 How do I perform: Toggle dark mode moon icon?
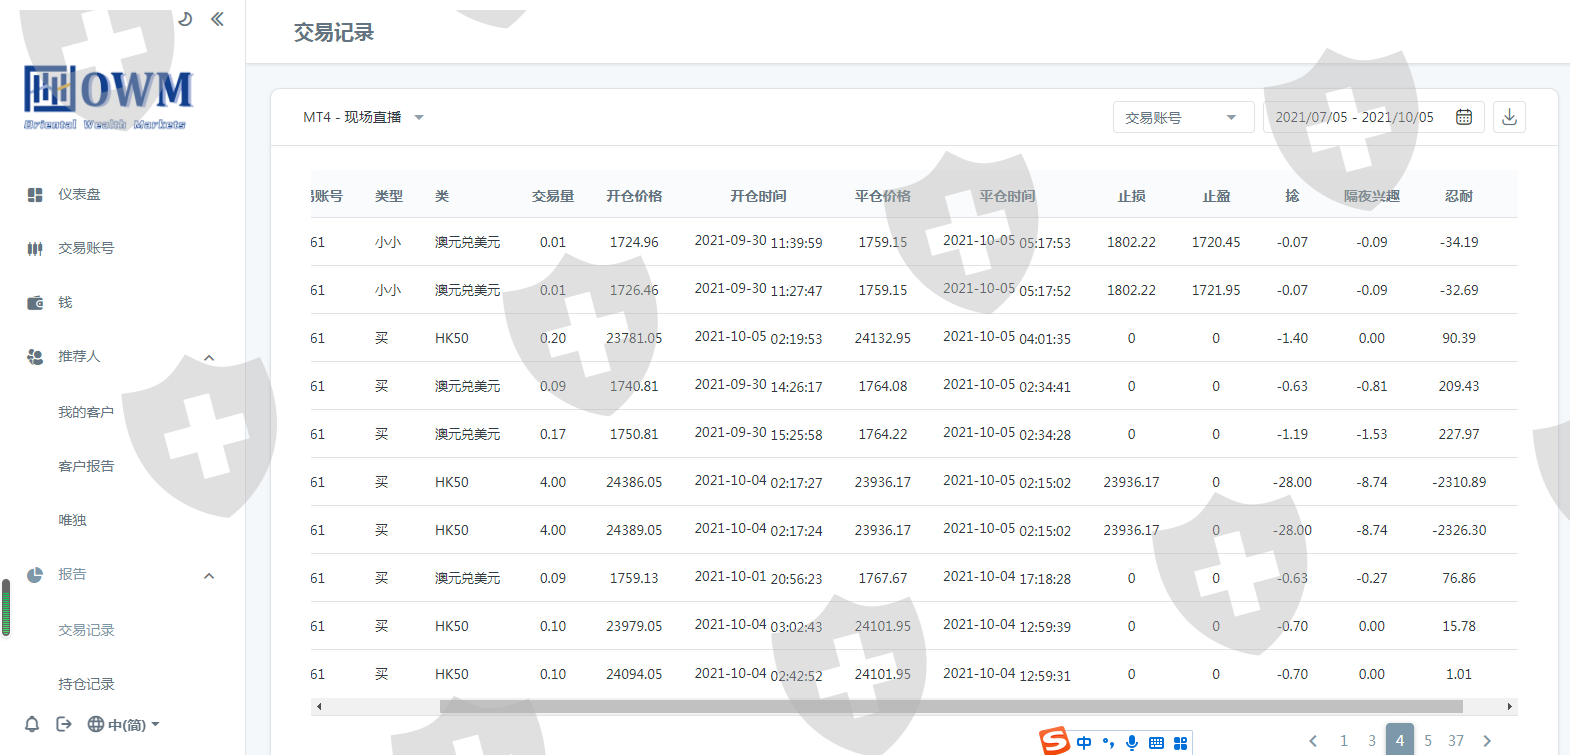[185, 19]
